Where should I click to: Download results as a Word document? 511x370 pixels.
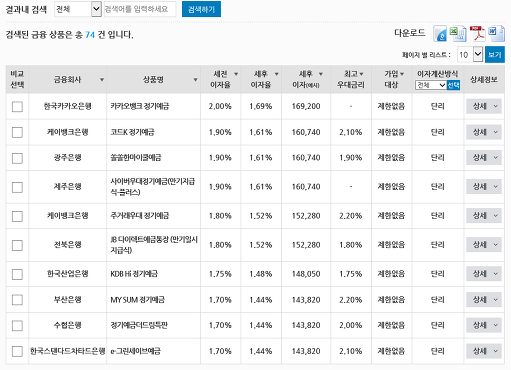[496, 34]
